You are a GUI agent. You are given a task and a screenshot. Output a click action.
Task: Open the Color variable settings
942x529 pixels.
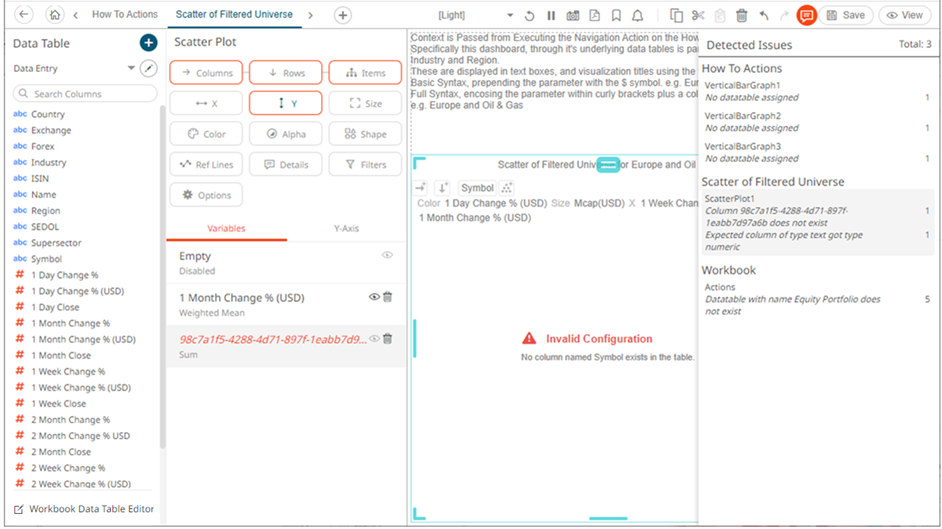(x=206, y=134)
